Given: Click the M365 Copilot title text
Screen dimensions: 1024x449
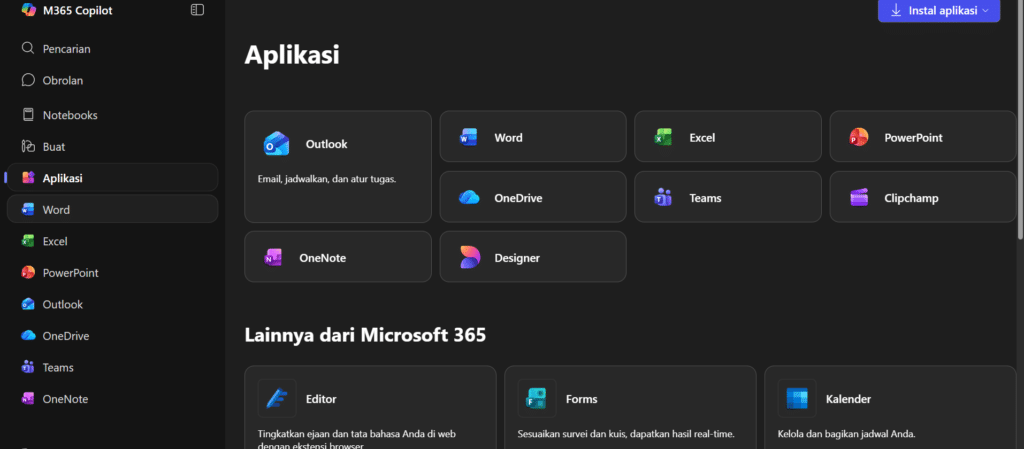Looking at the screenshot, I should point(78,10).
